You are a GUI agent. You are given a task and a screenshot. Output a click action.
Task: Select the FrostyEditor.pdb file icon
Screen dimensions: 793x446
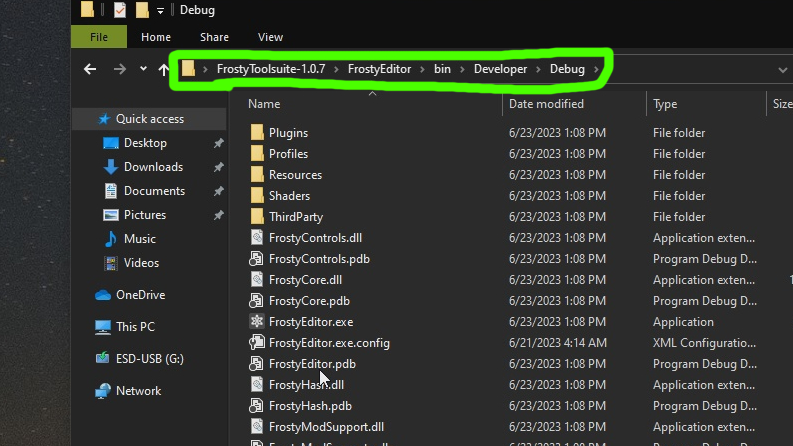click(x=256, y=364)
